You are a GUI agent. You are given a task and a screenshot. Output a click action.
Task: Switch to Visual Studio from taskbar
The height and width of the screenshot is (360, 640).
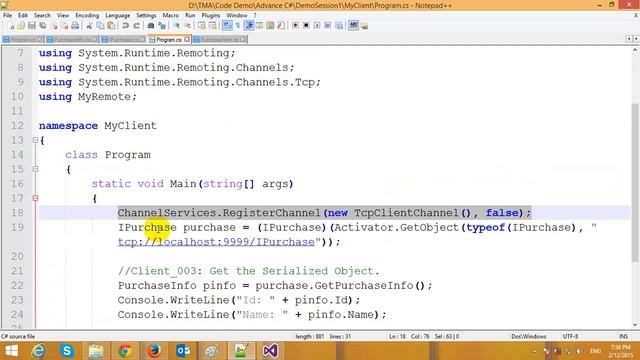pos(270,351)
